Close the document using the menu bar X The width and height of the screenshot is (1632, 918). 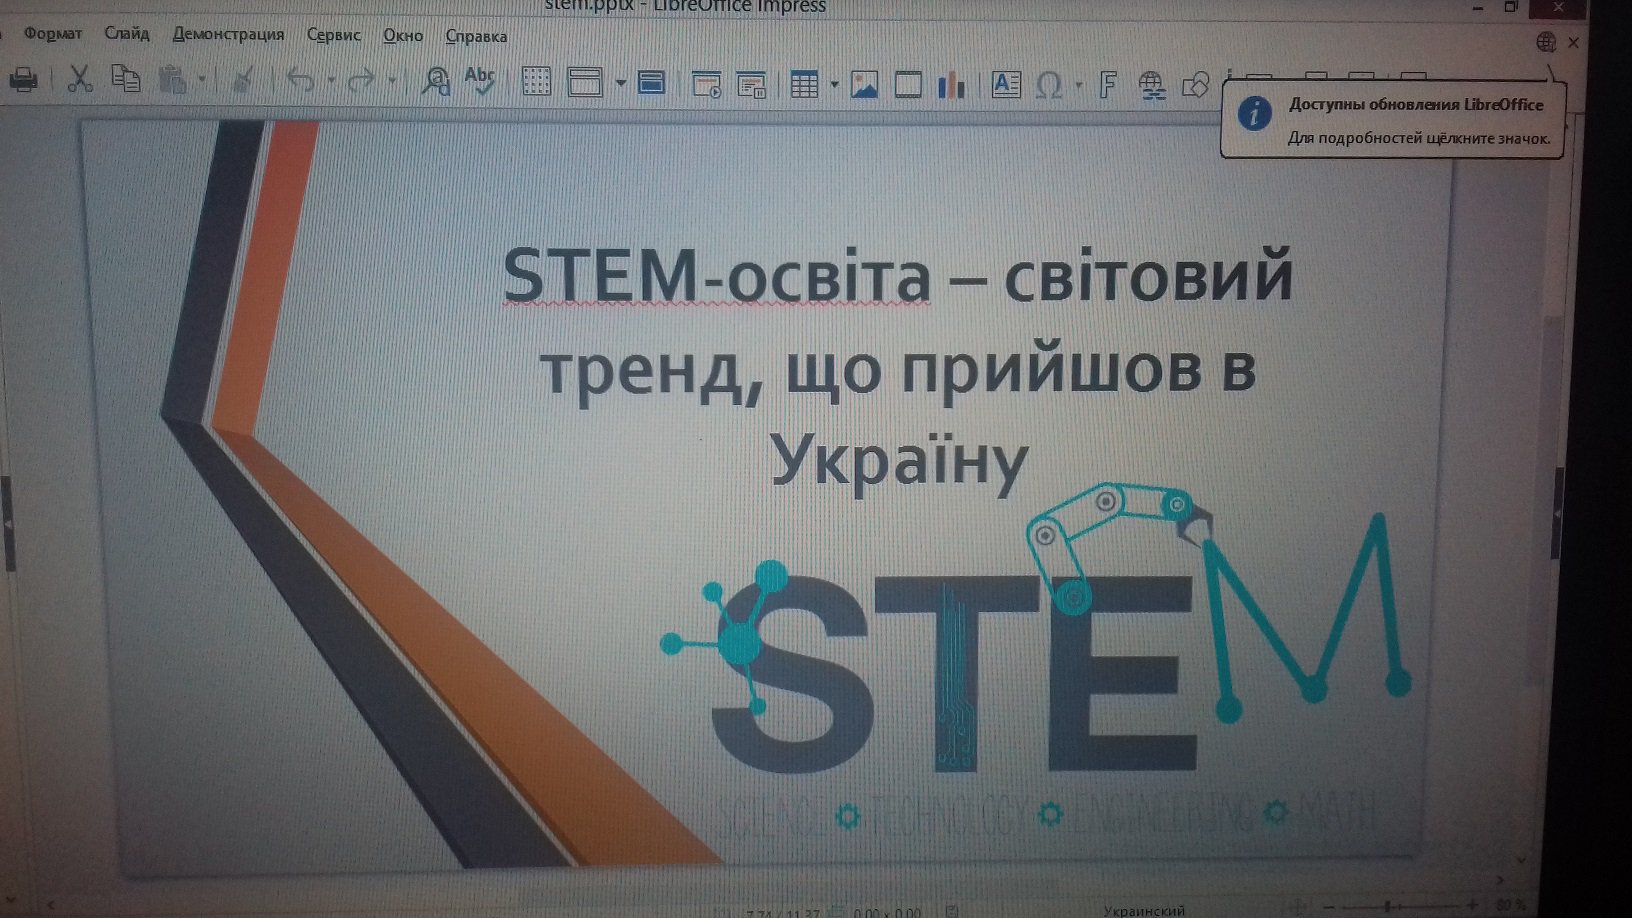coord(1574,42)
